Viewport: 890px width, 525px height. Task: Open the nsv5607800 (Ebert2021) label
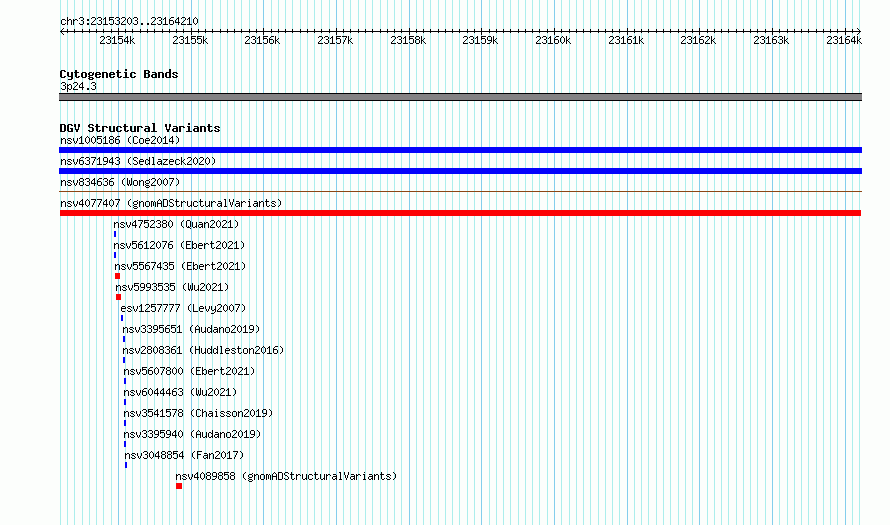[x=189, y=371]
